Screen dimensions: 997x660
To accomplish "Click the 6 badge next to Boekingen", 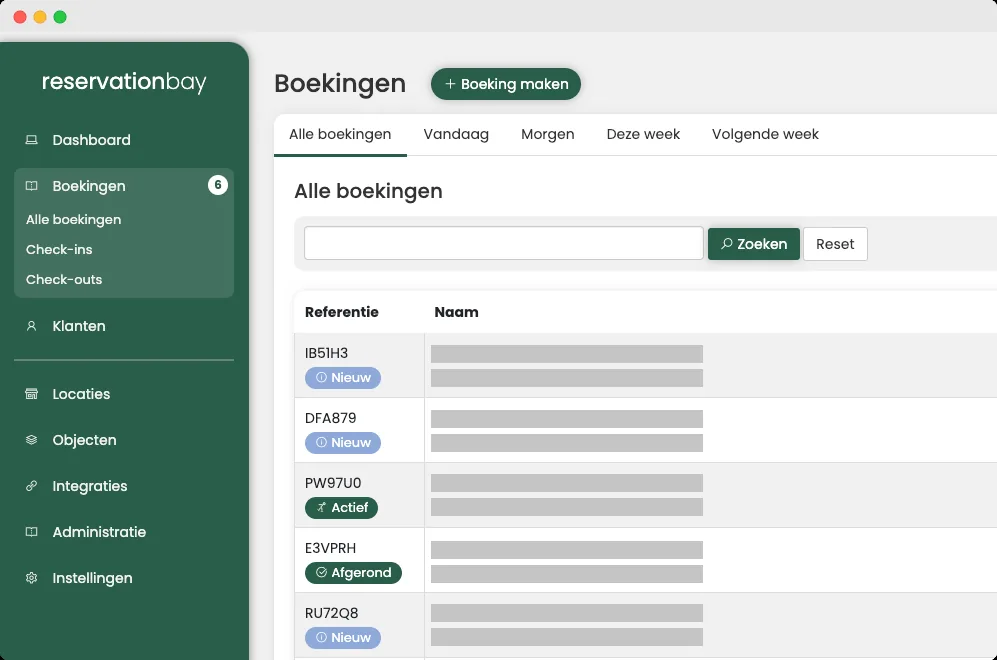I will pyautogui.click(x=218, y=185).
